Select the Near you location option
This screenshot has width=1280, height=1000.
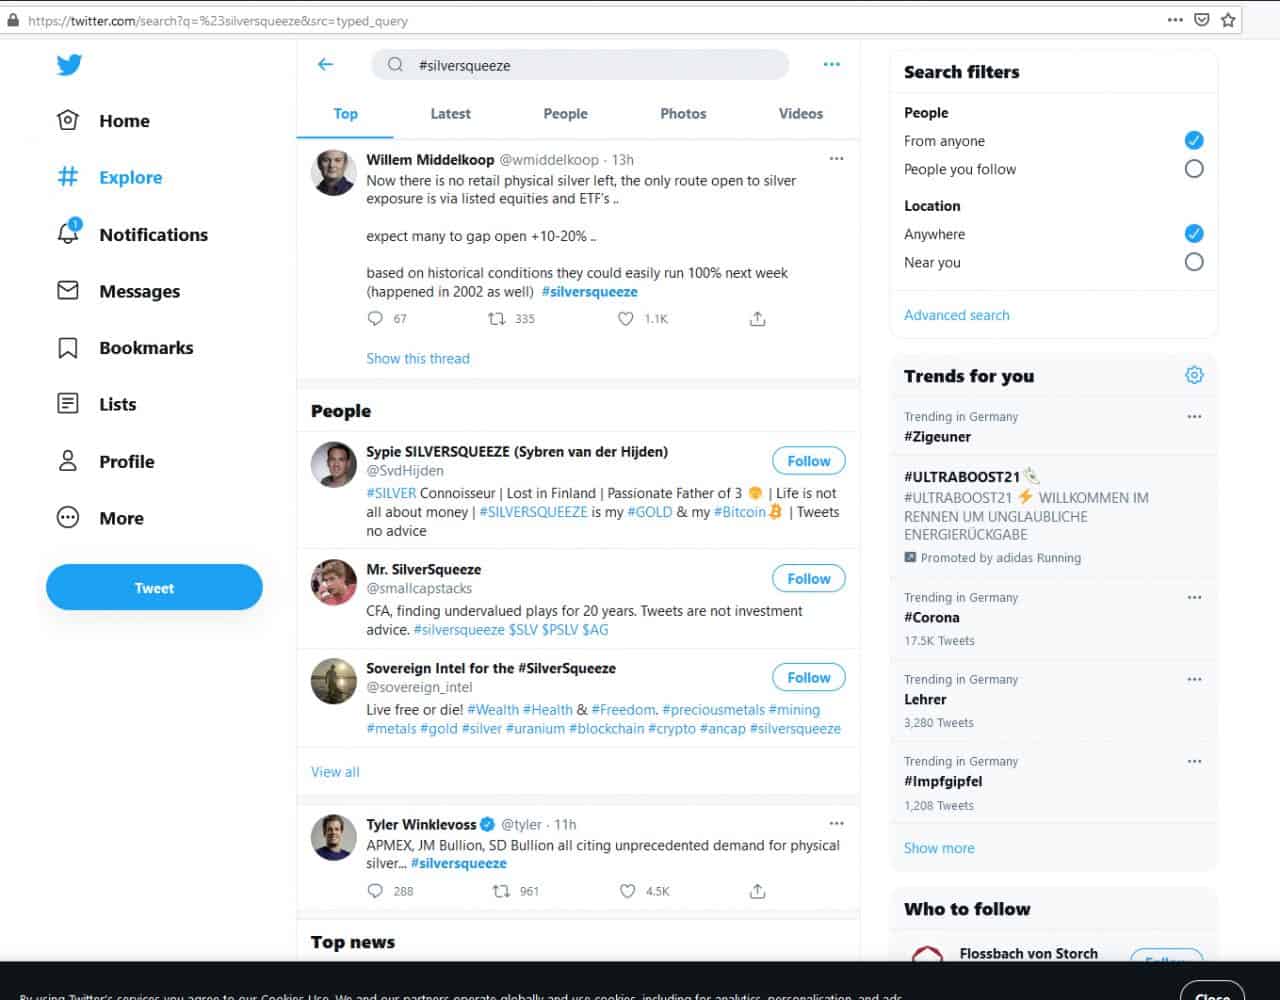click(x=1193, y=262)
